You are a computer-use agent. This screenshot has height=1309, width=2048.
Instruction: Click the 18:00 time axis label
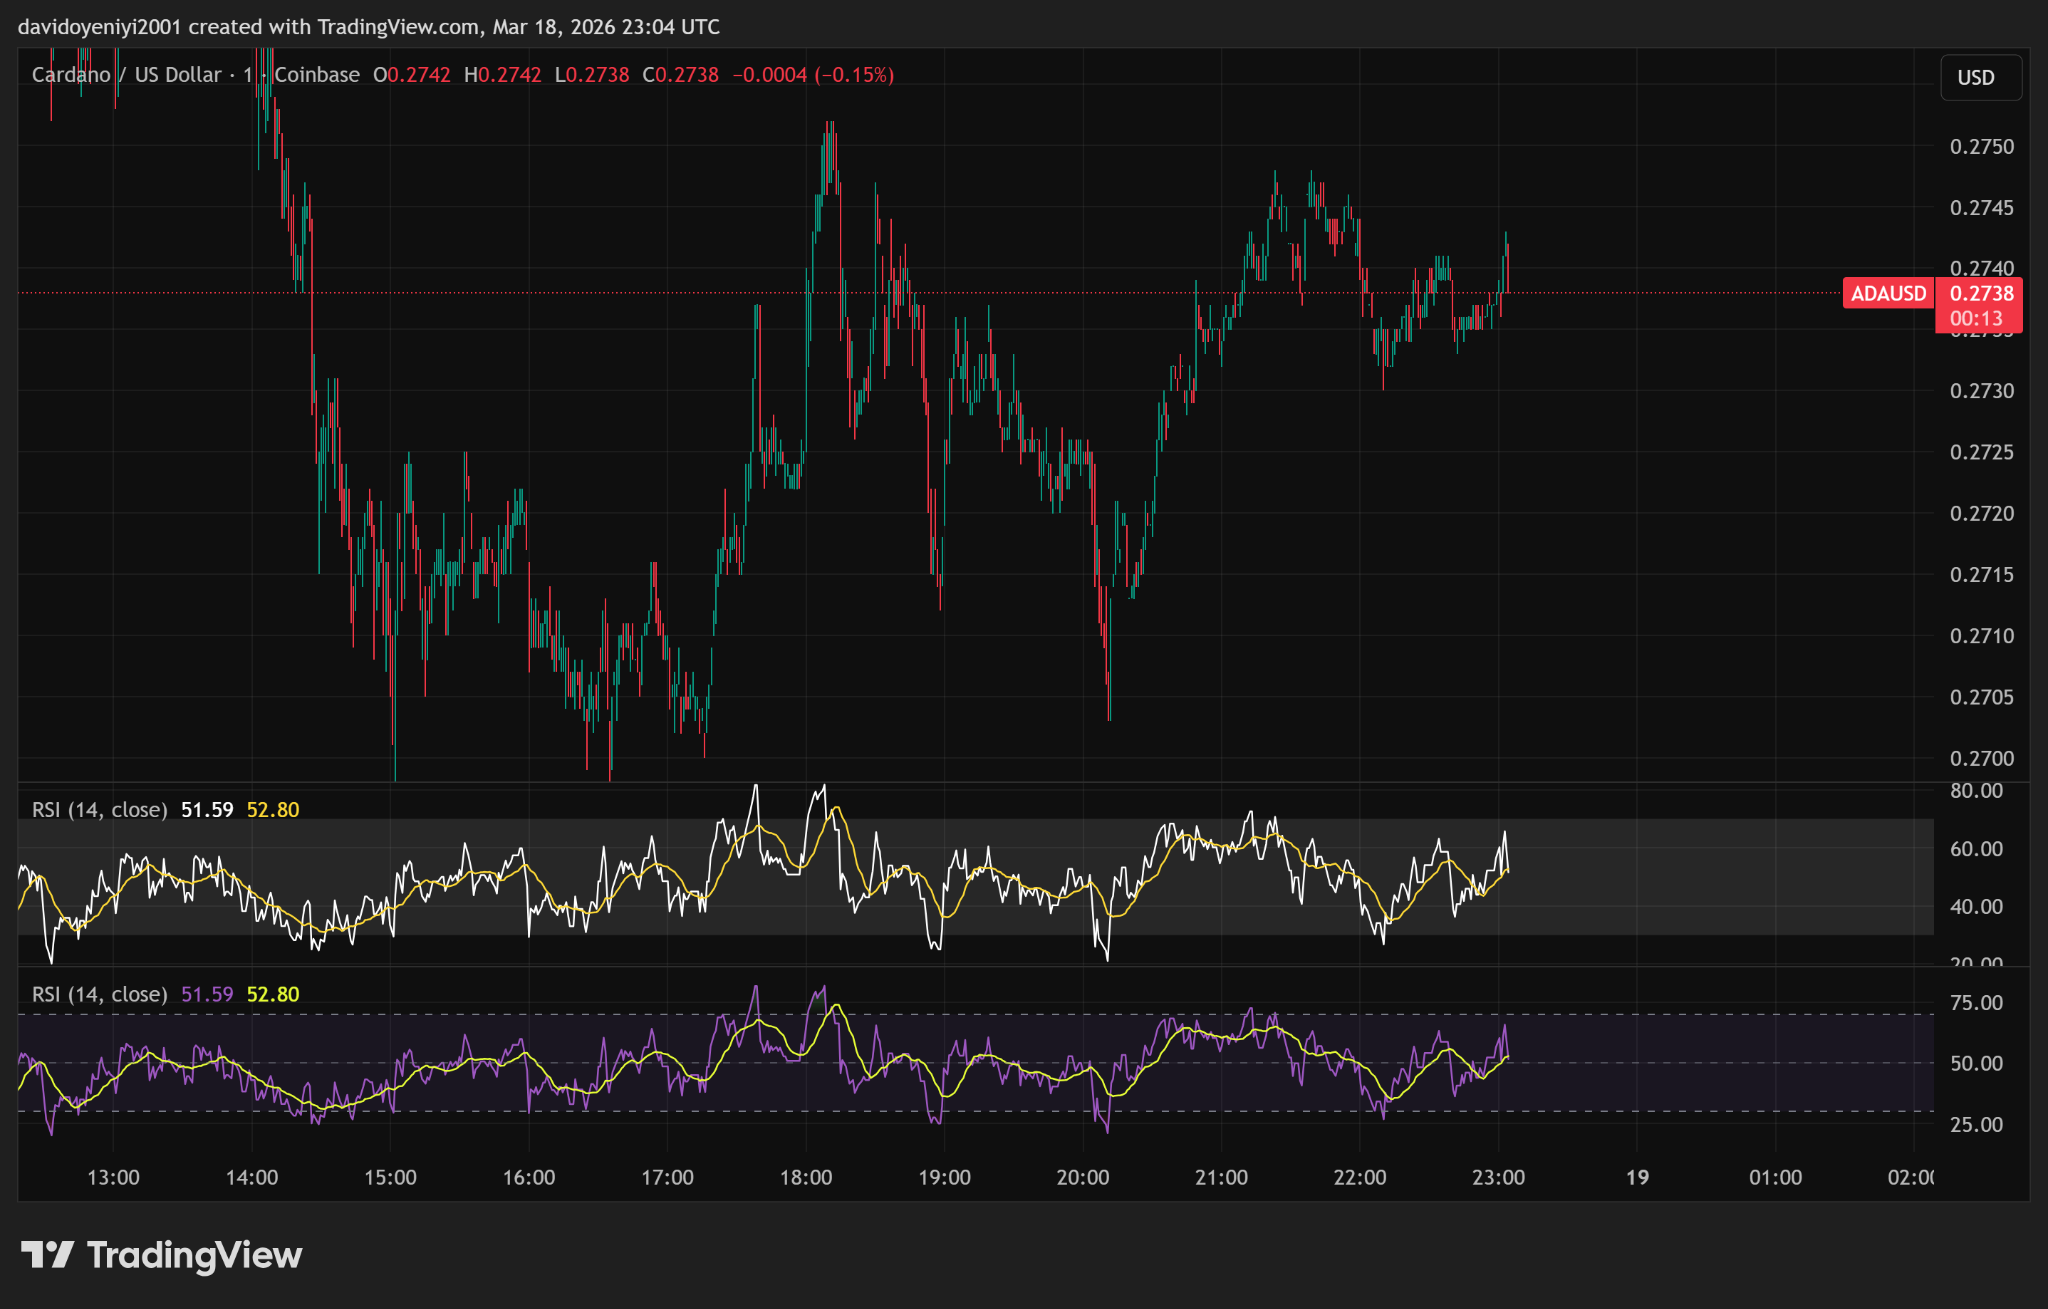click(x=806, y=1178)
